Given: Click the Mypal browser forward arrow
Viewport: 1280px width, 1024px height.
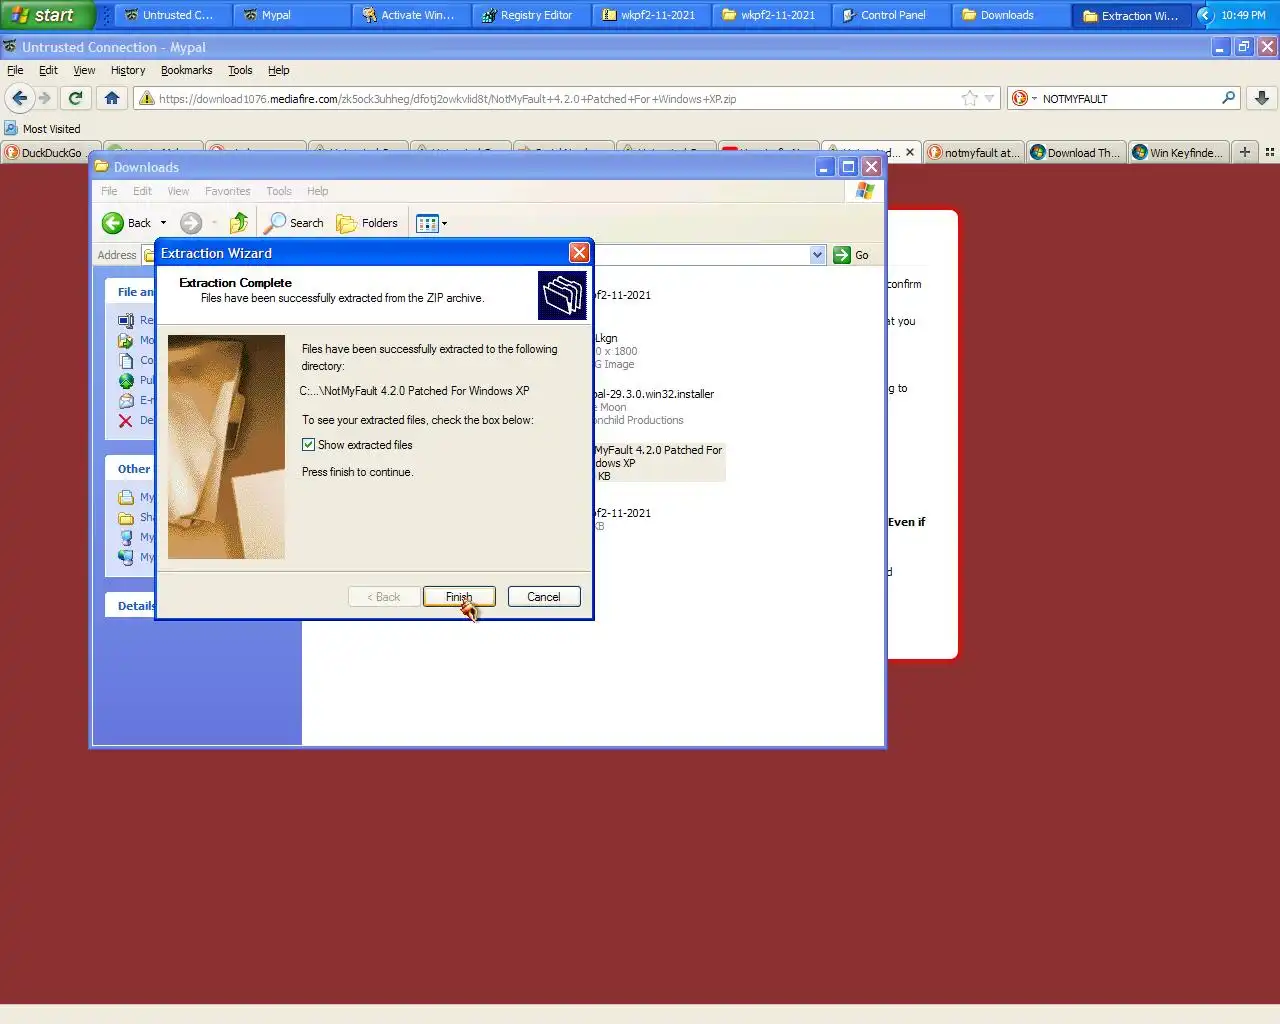Looking at the screenshot, I should pyautogui.click(x=44, y=98).
